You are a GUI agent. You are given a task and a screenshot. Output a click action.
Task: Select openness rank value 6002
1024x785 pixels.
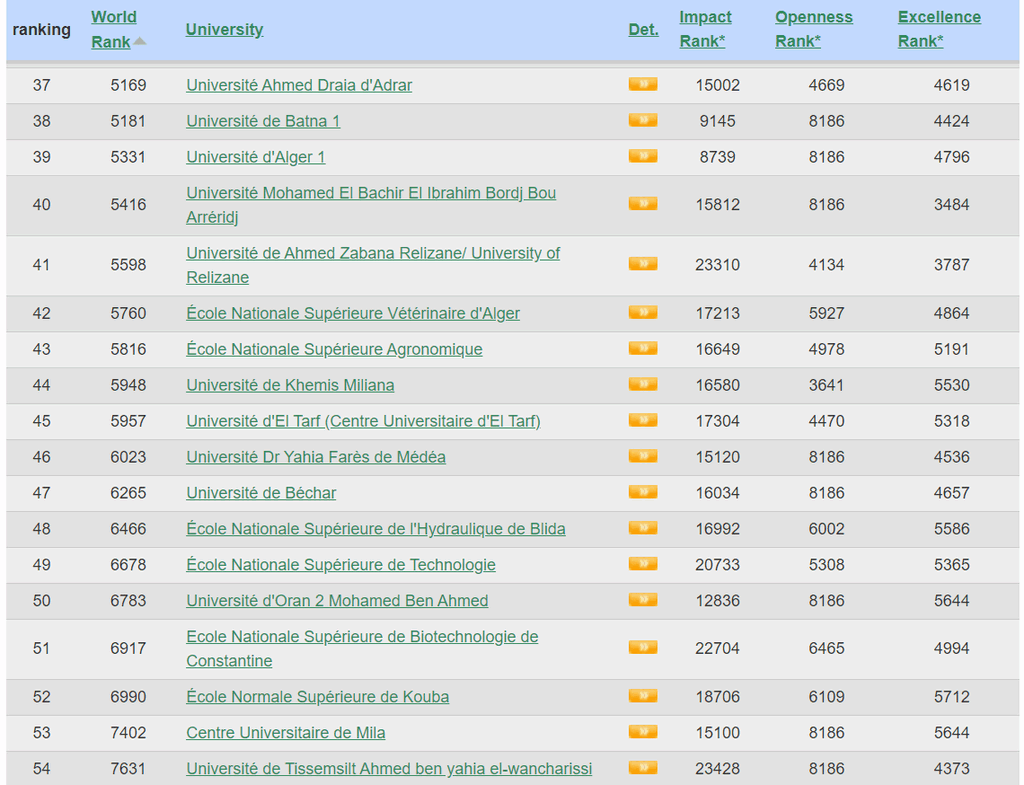point(826,529)
